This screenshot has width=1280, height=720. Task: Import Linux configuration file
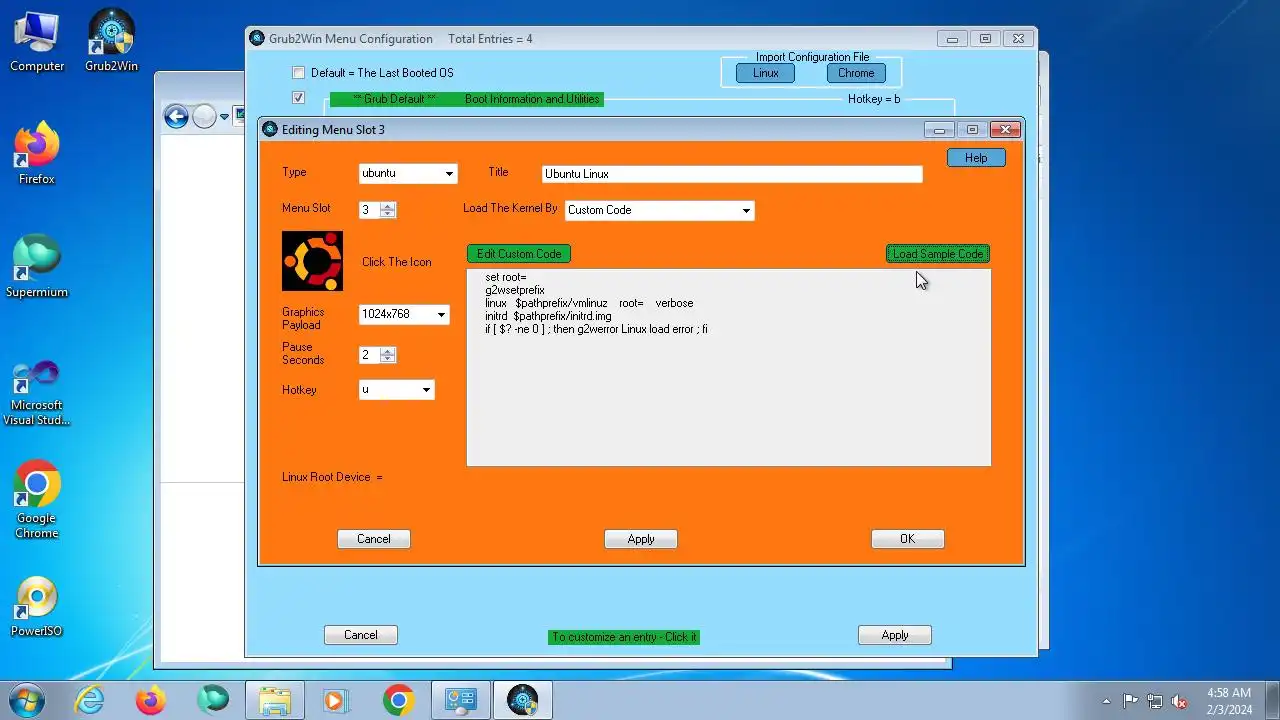tap(766, 73)
